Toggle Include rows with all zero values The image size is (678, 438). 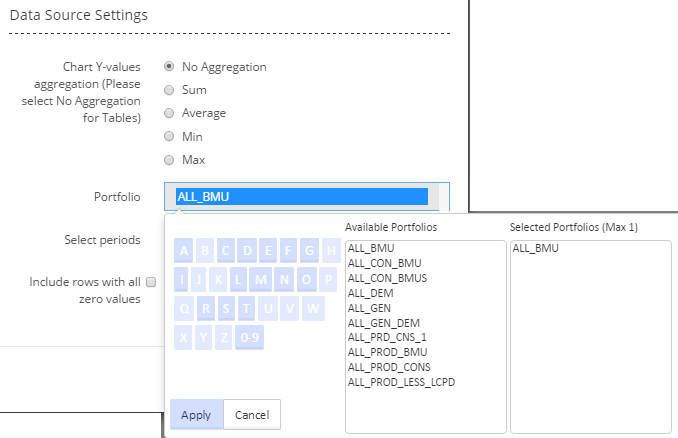click(151, 282)
